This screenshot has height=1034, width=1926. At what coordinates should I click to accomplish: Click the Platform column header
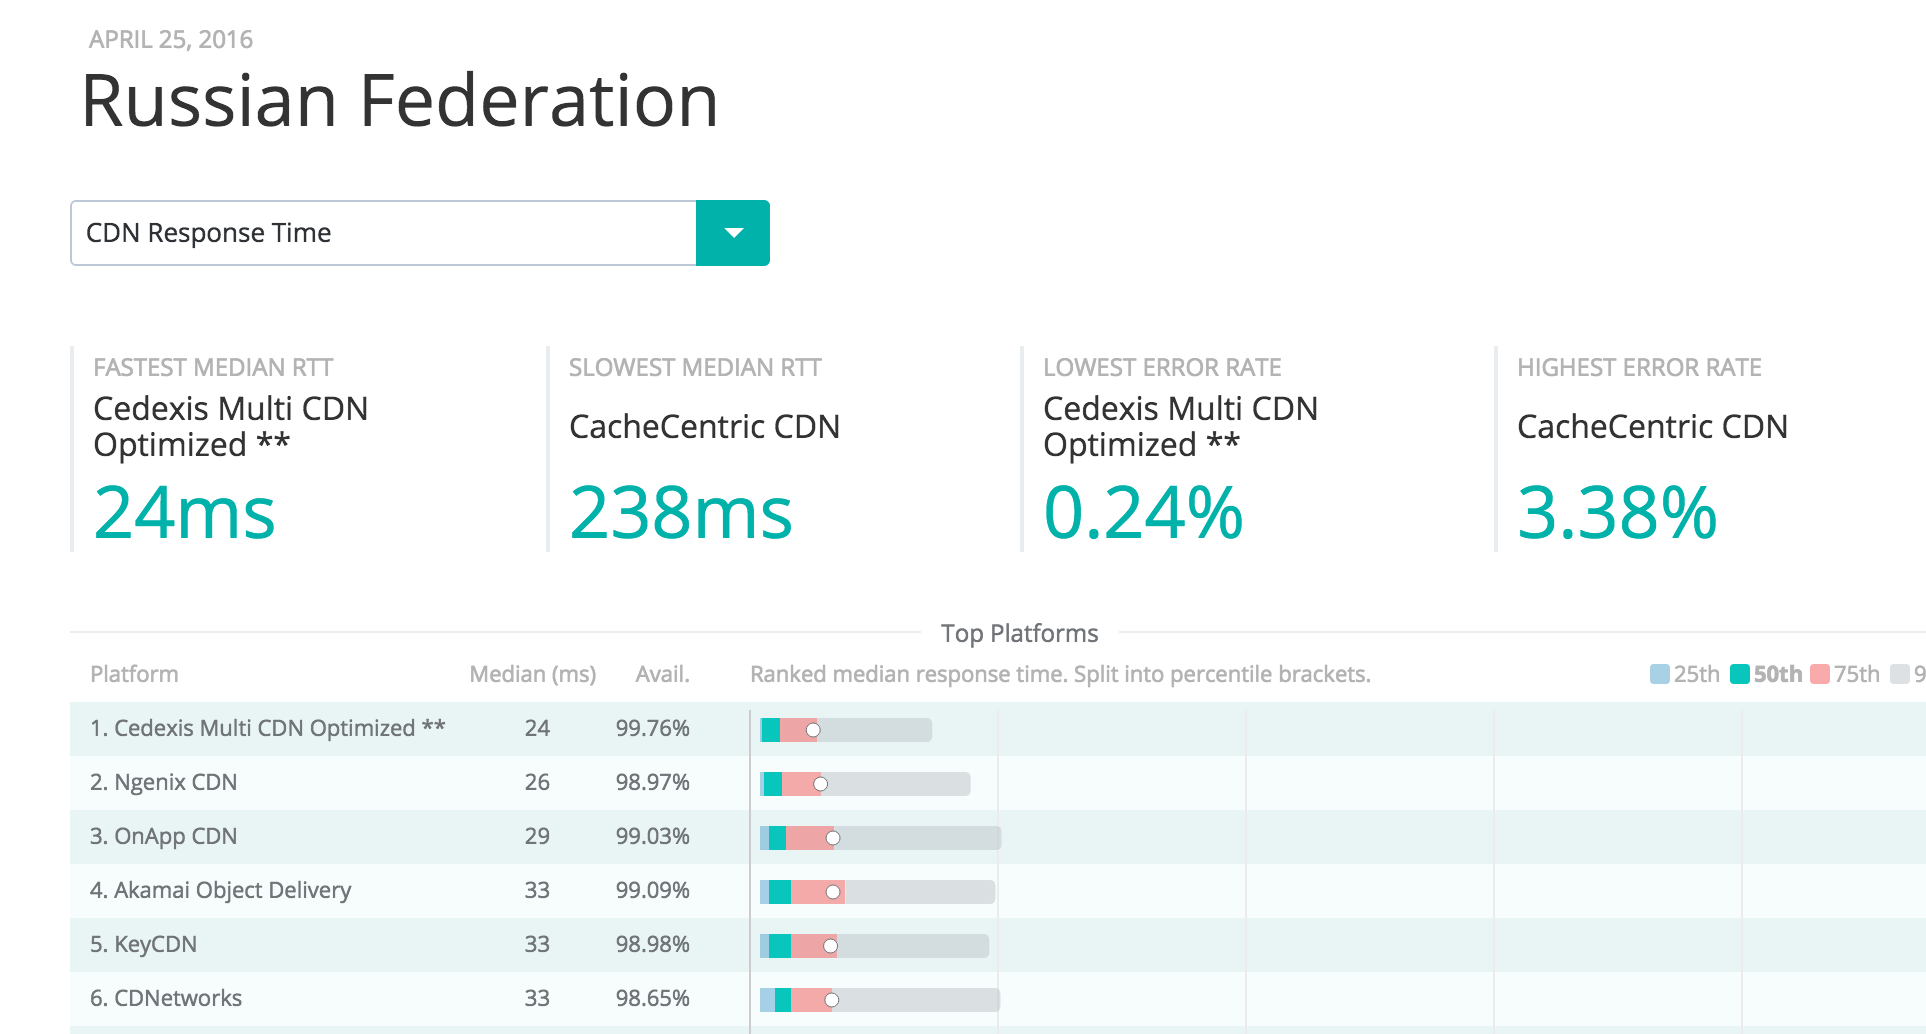[x=134, y=674]
